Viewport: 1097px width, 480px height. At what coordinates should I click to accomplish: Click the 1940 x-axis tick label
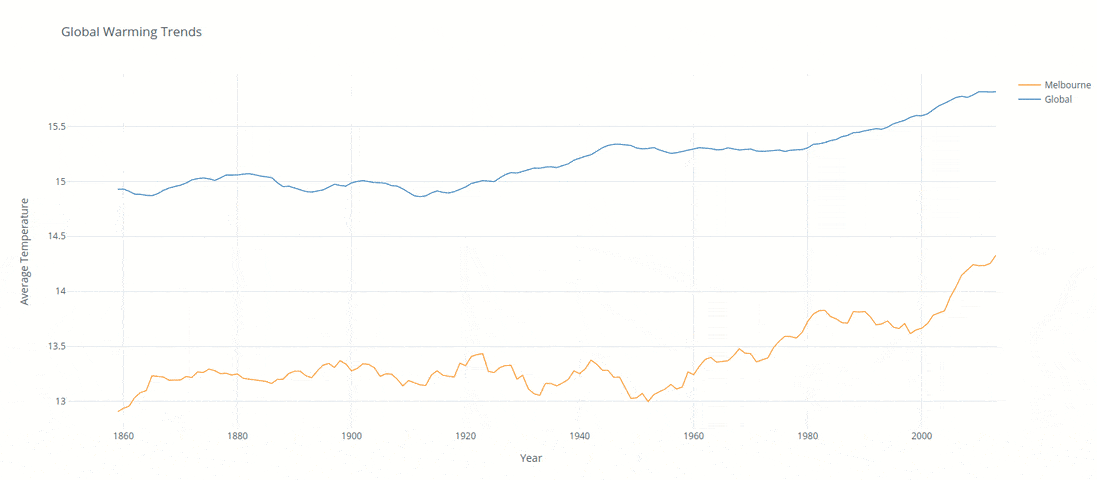[x=579, y=436]
